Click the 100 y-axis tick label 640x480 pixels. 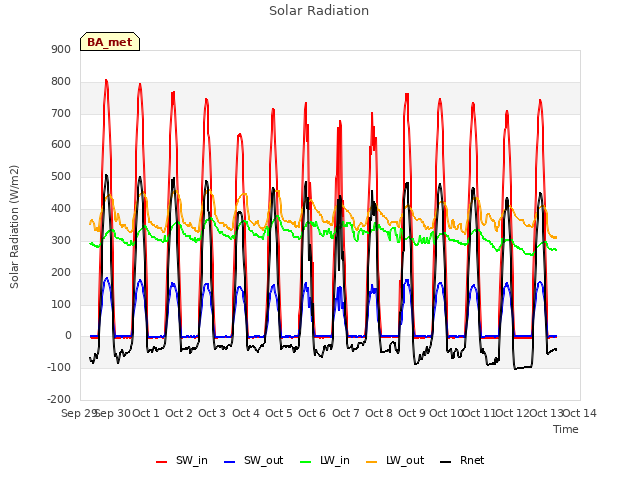pyautogui.click(x=61, y=304)
